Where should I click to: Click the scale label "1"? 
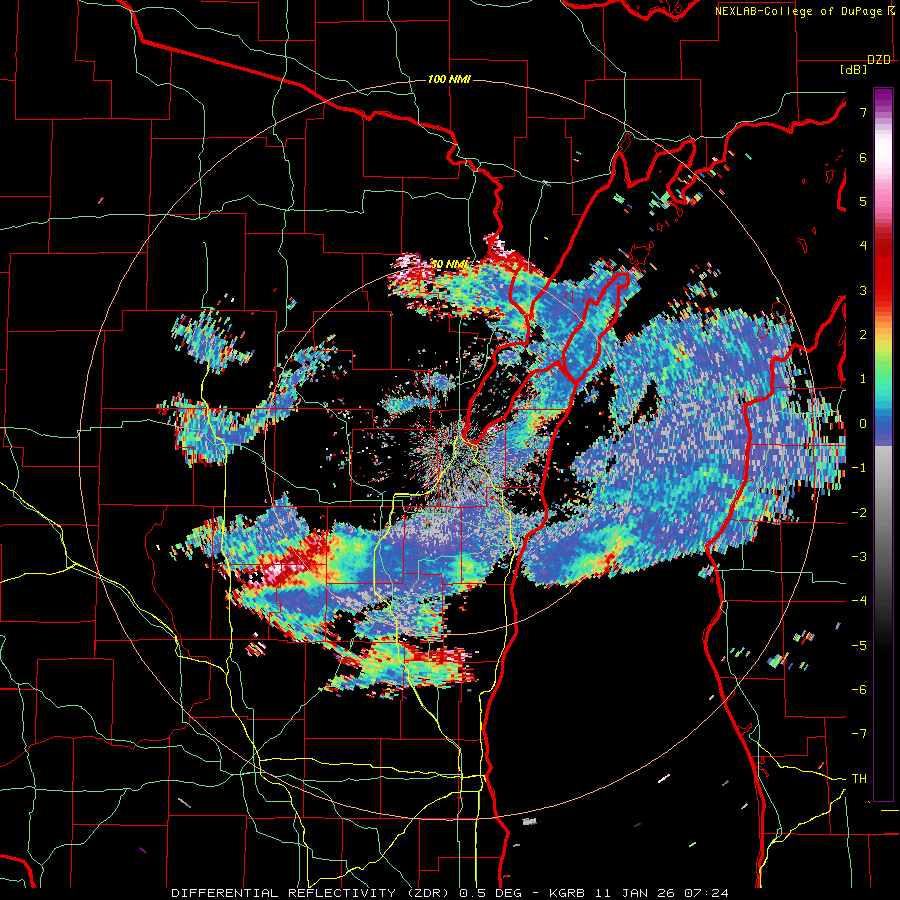(x=863, y=379)
